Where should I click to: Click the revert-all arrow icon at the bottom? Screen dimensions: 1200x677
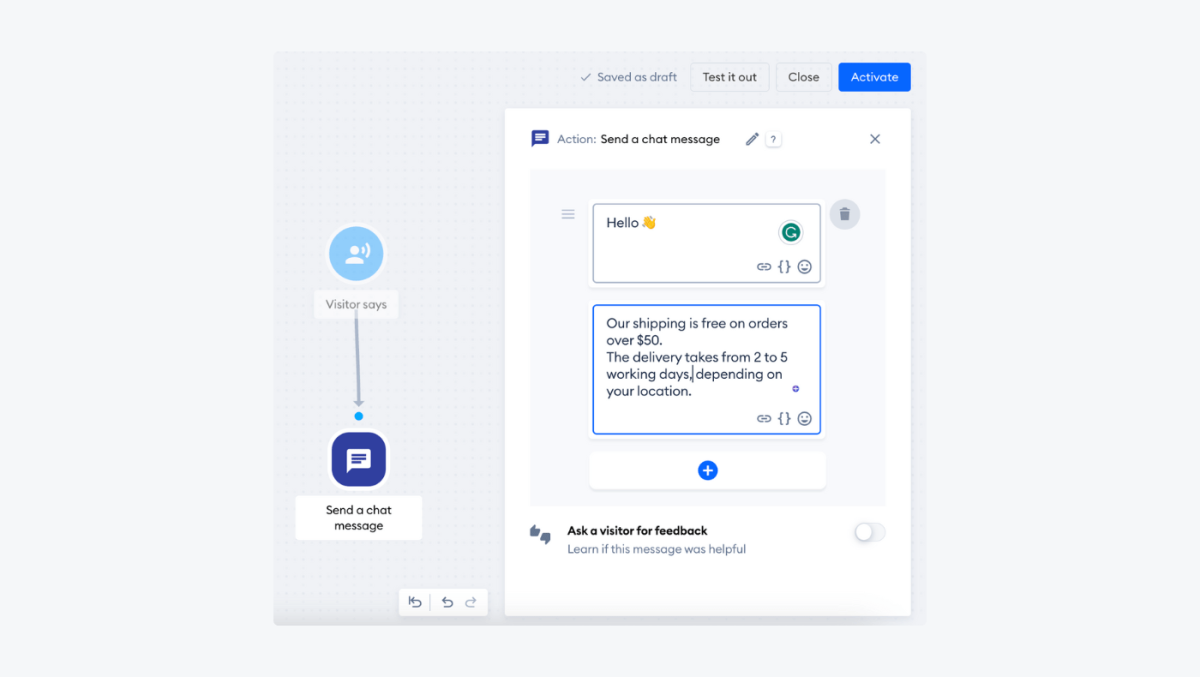415,601
